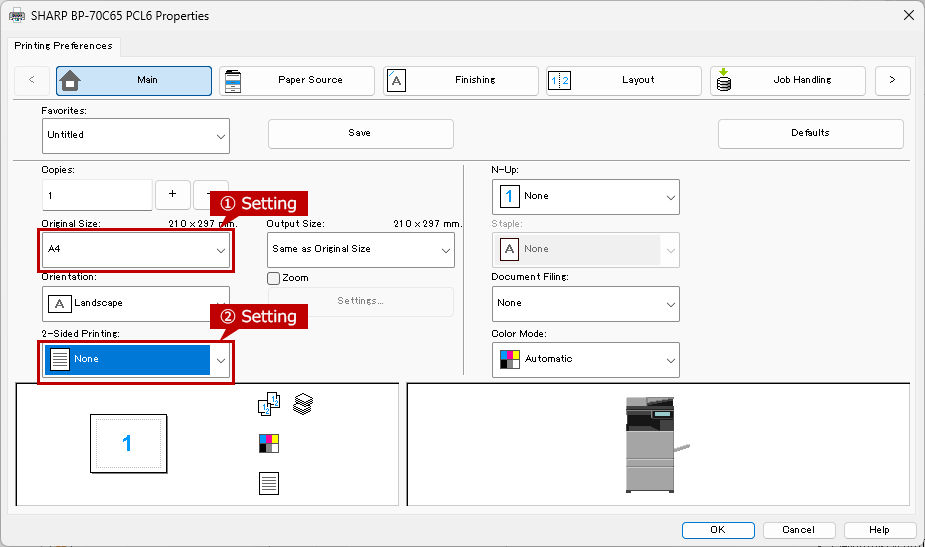The height and width of the screenshot is (547, 925).
Task: Click the single-sided page icon in preview
Action: (x=269, y=483)
